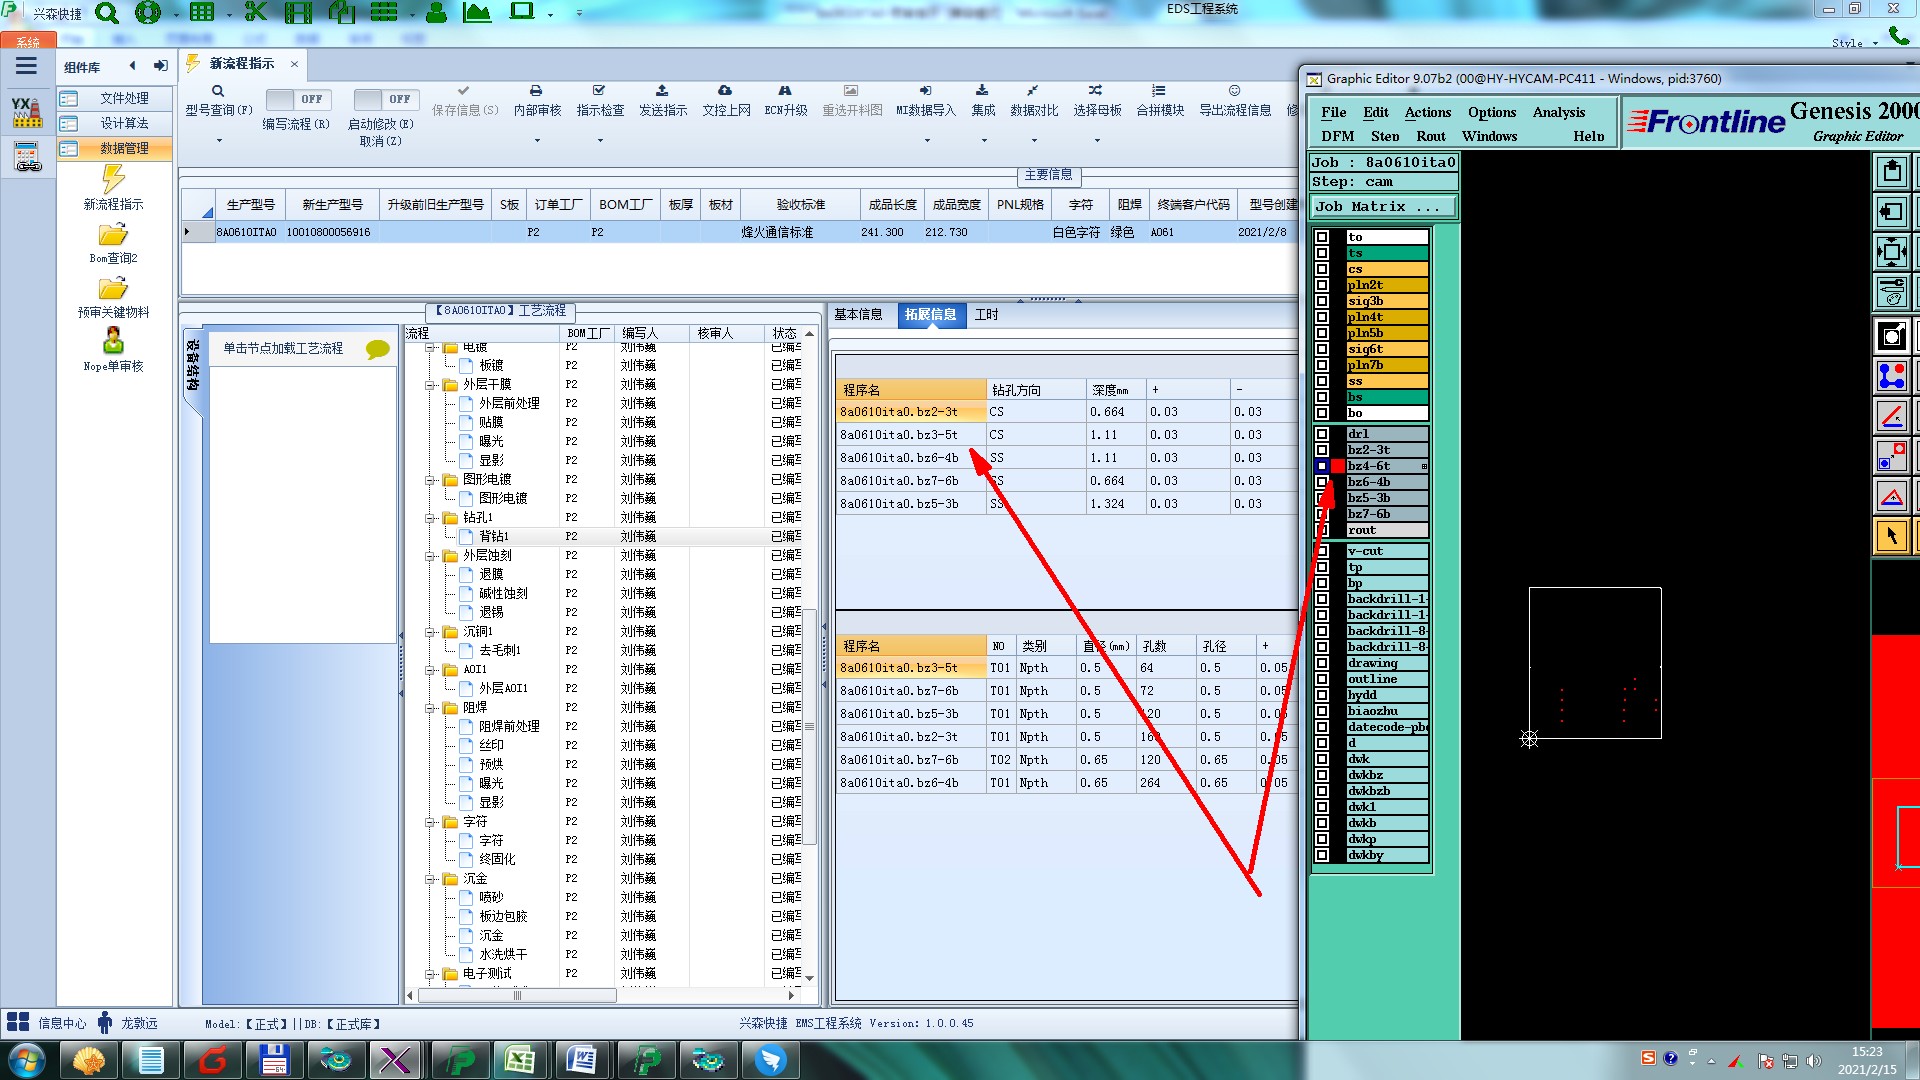1920x1080 pixels.
Task: Select 设计算法 in the component library
Action: pos(124,123)
